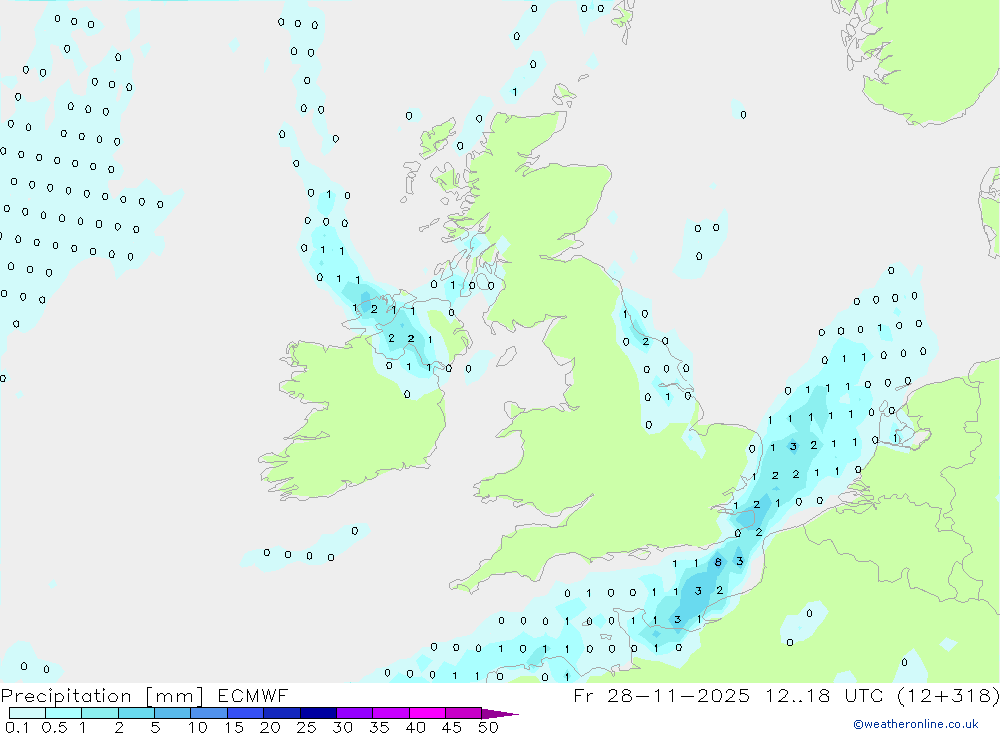Image resolution: width=1000 pixels, height=733 pixels.
Task: Click the legend tick label '50'
Action: pos(488,727)
